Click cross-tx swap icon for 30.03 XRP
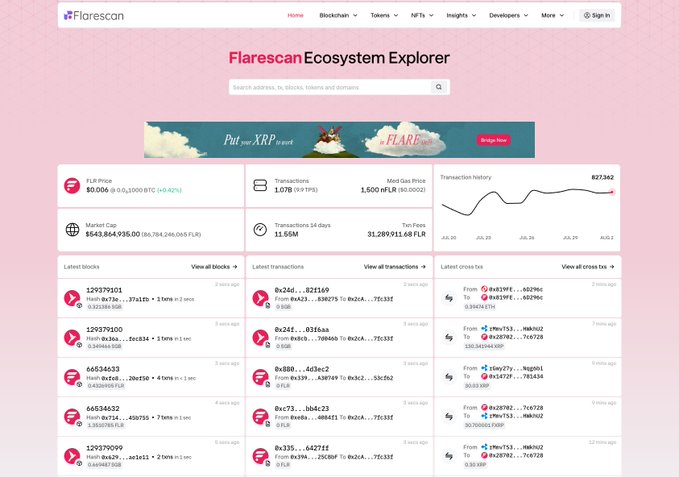679x477 pixels. [x=449, y=377]
